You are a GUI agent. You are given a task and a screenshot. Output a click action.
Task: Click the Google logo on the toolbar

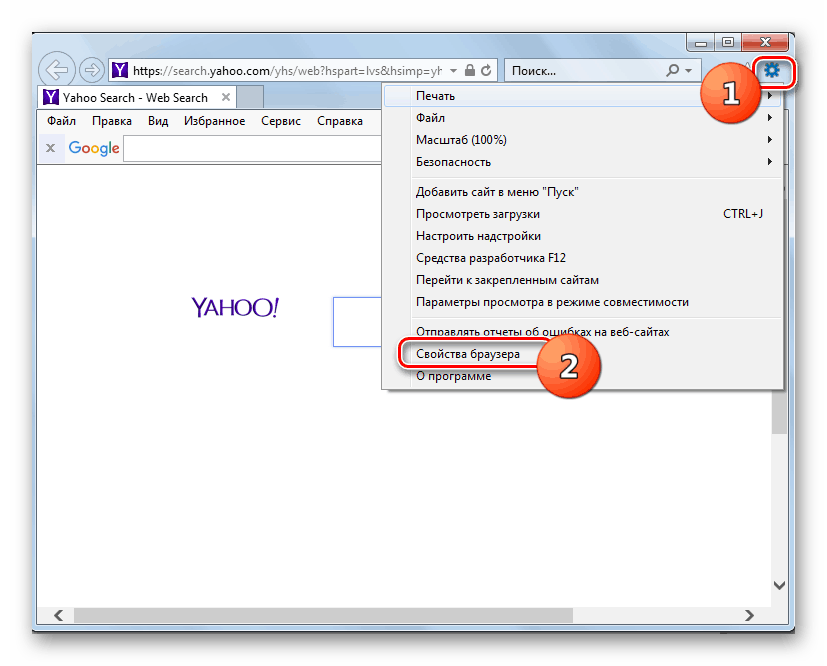(x=93, y=147)
